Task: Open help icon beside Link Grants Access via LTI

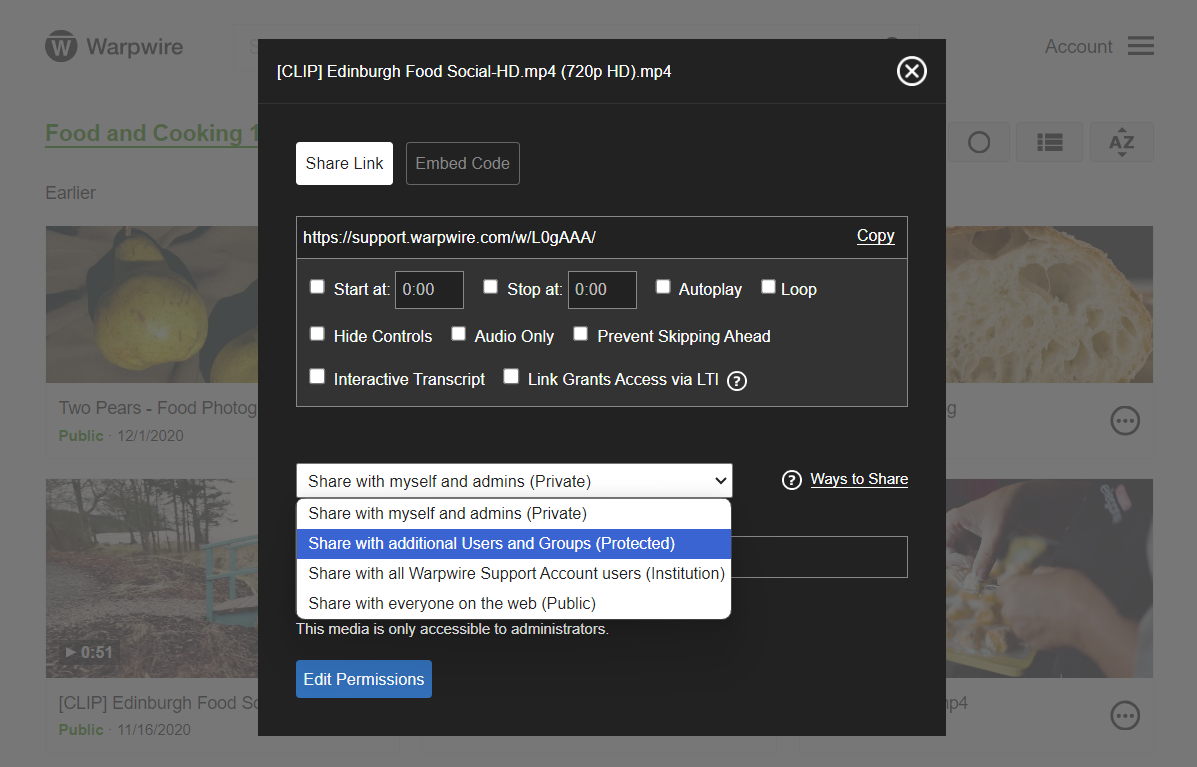Action: 737,381
